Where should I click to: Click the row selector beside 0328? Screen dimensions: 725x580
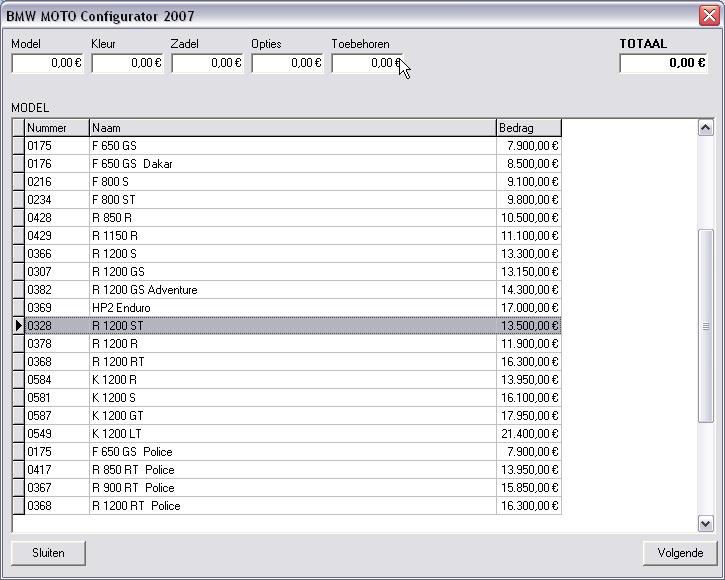click(18, 326)
